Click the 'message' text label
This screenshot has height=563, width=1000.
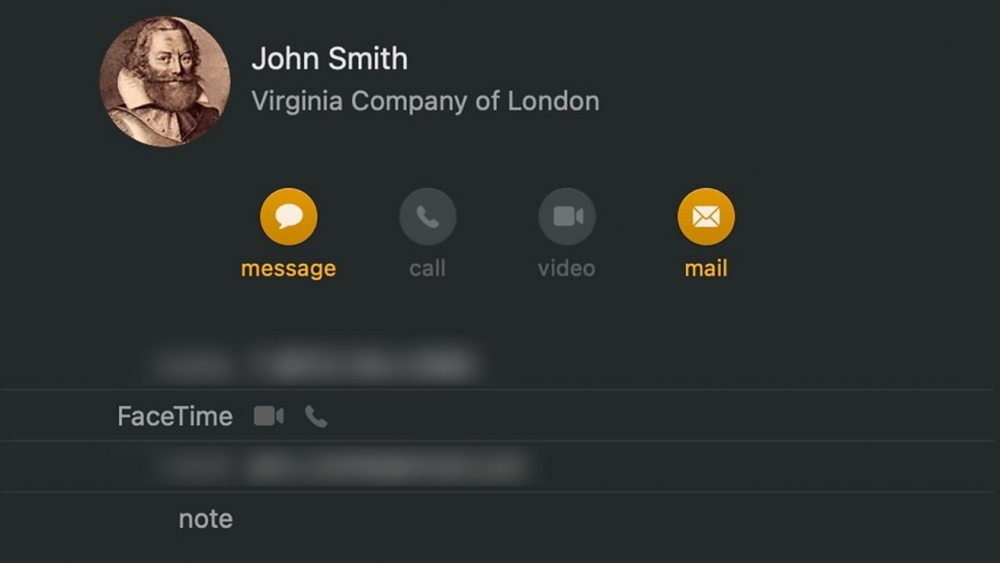point(288,268)
